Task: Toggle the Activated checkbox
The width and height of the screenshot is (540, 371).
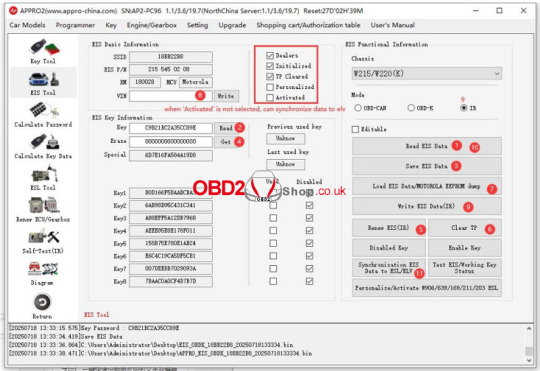Action: [x=270, y=97]
